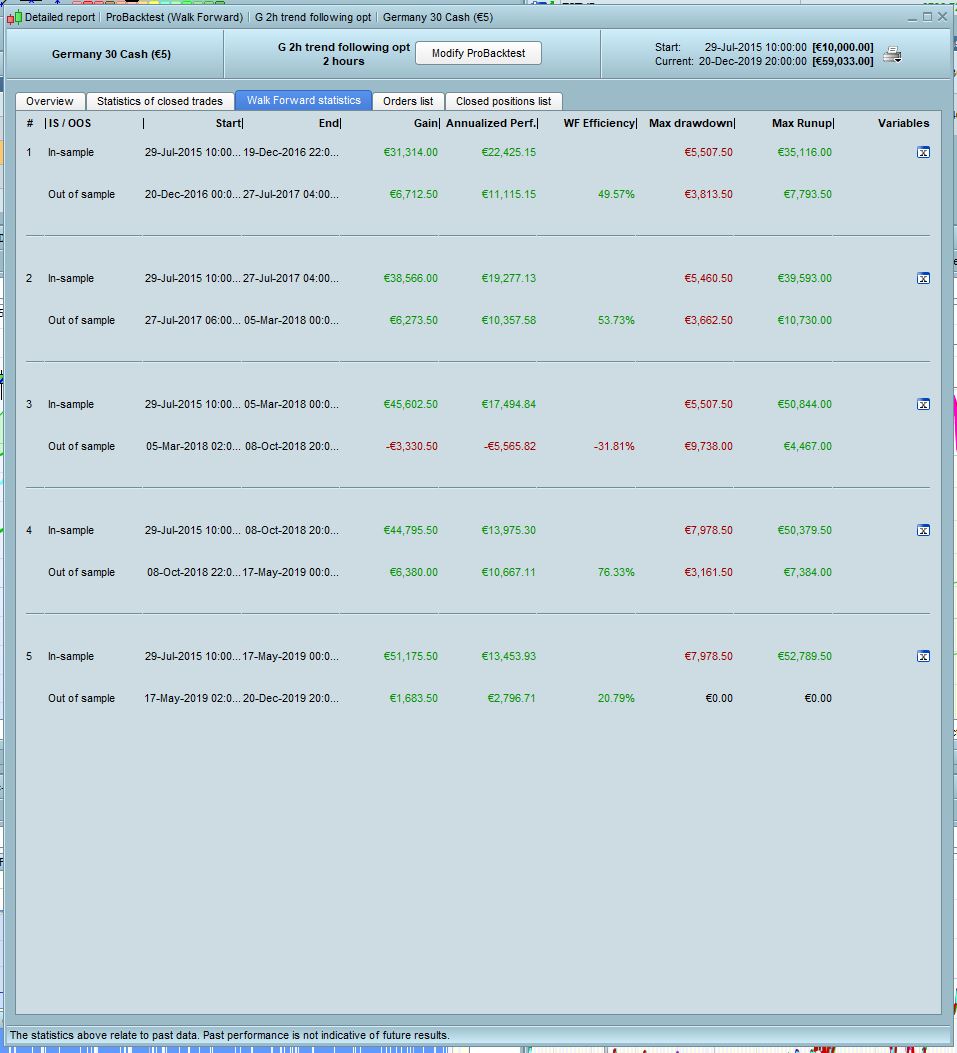
Task: Sort by WF Efficiency column header
Action: 599,124
